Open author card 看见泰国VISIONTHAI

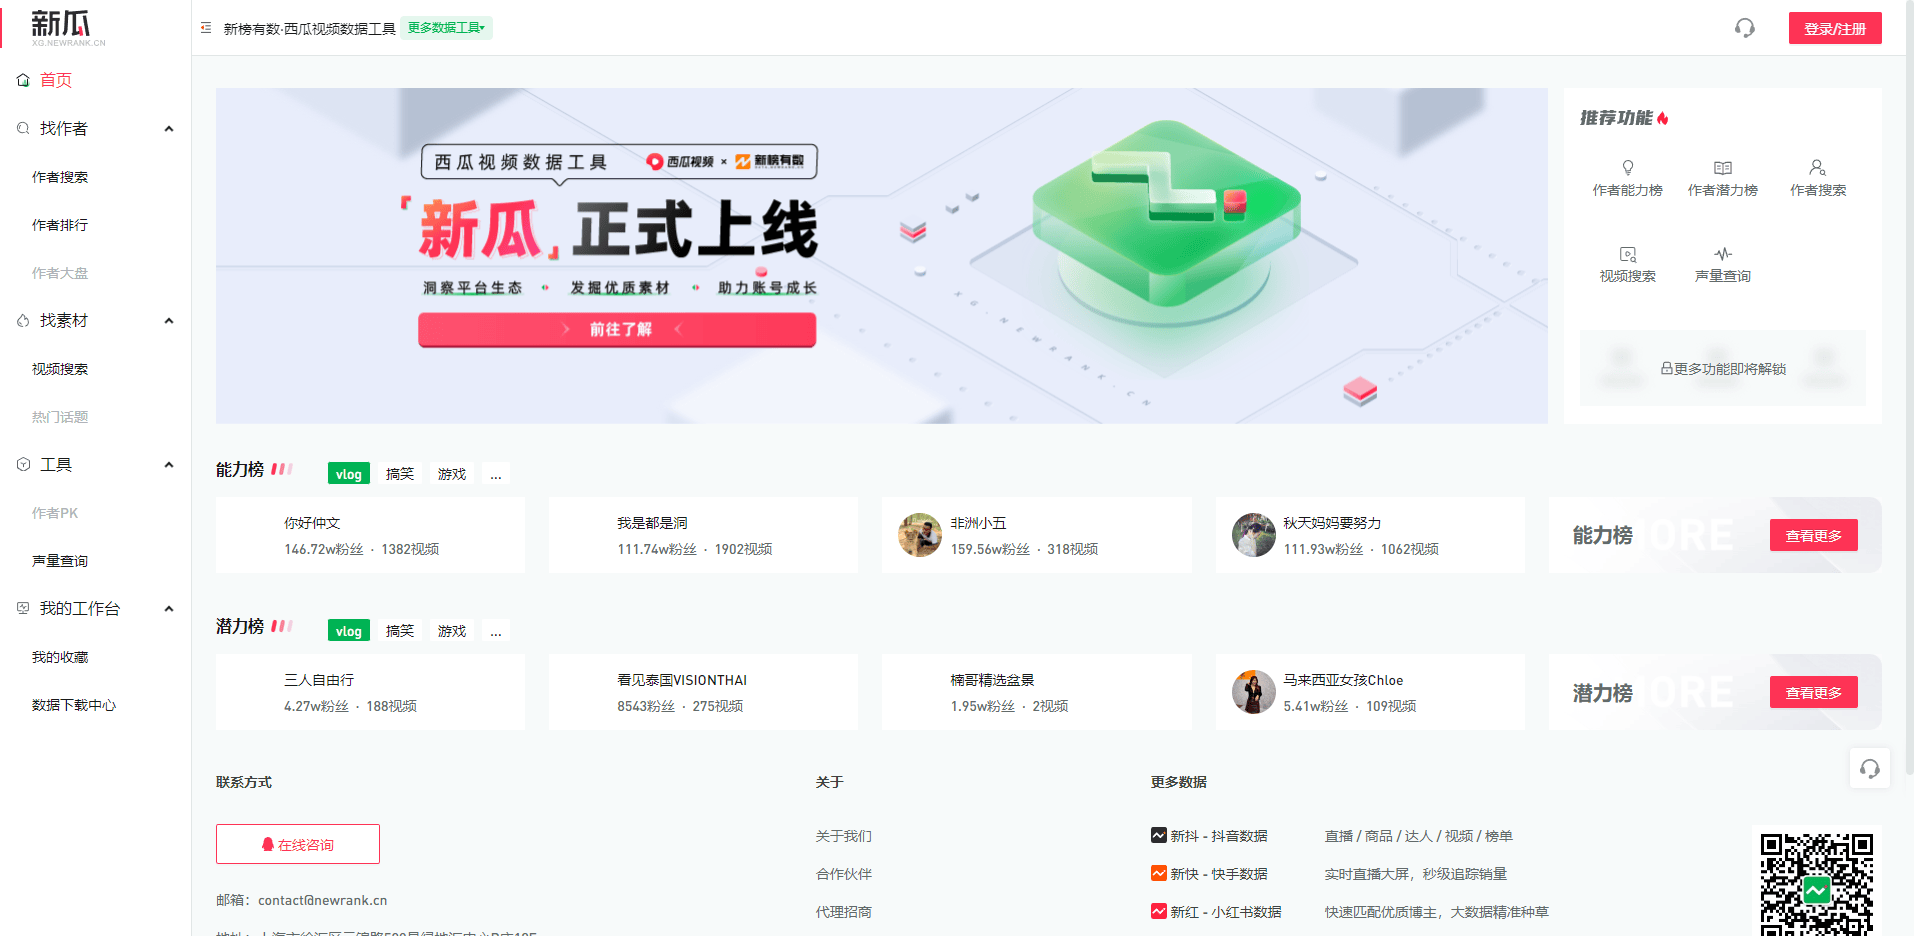[x=703, y=692]
